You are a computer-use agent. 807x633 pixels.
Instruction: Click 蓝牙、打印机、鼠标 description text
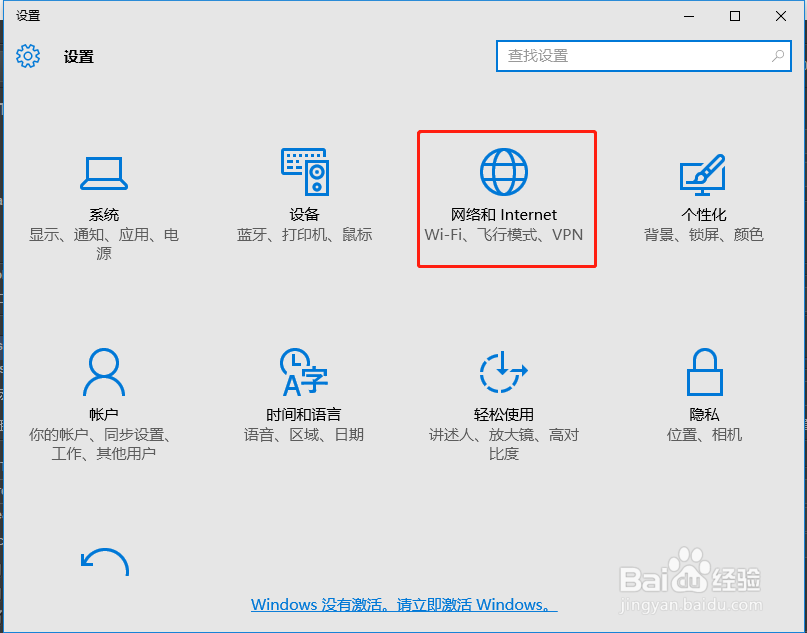[x=305, y=235]
